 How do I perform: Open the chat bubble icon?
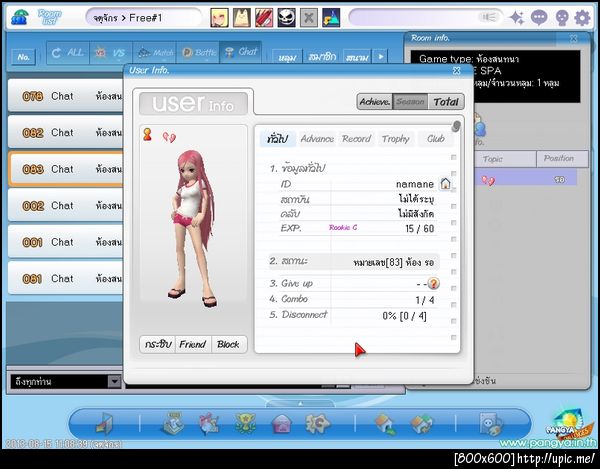539,18
